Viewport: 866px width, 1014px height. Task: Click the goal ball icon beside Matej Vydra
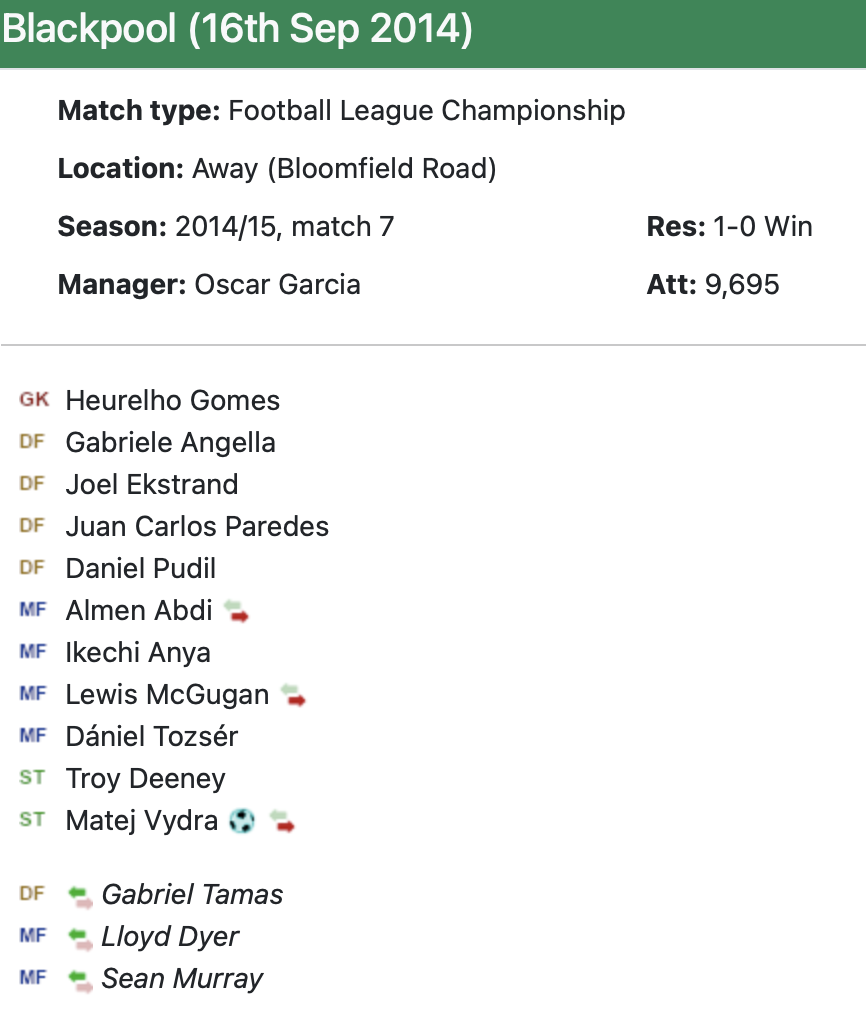tap(242, 821)
